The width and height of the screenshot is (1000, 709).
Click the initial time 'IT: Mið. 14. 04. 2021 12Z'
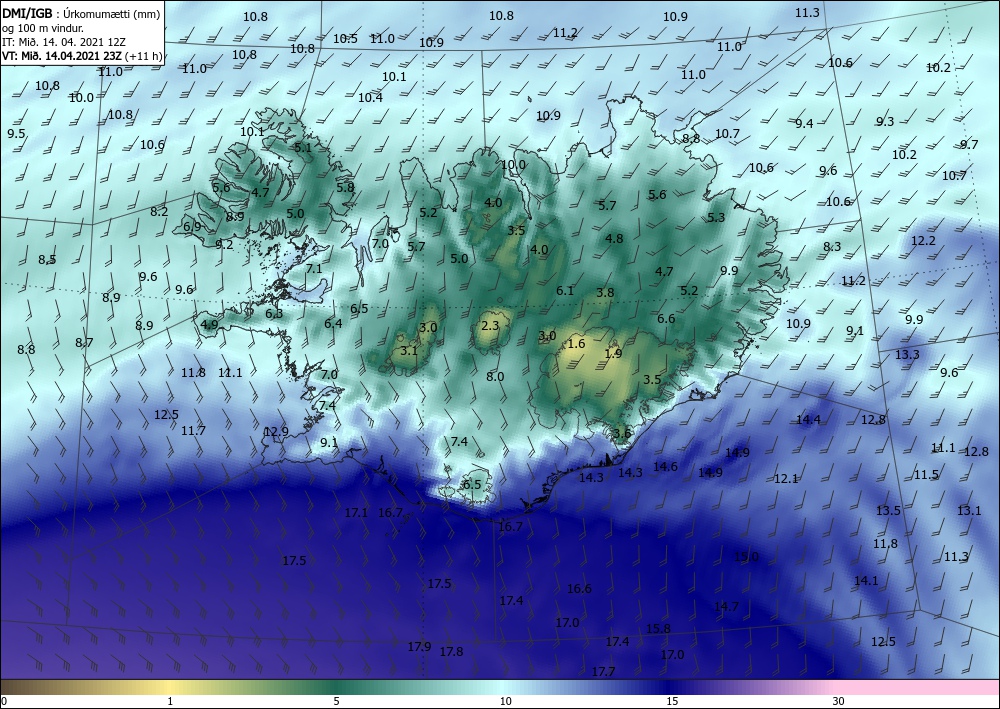click(64, 42)
